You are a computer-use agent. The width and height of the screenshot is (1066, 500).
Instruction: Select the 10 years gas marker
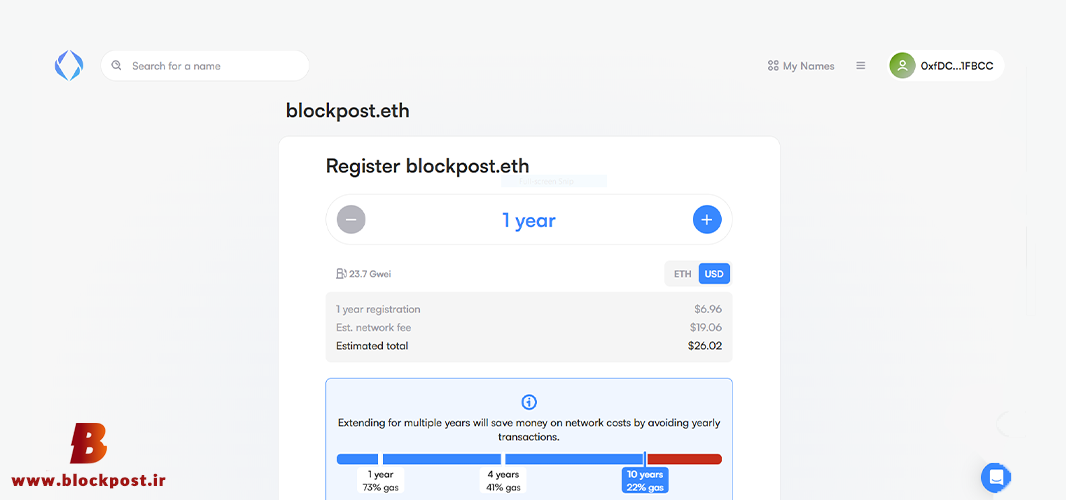[645, 480]
